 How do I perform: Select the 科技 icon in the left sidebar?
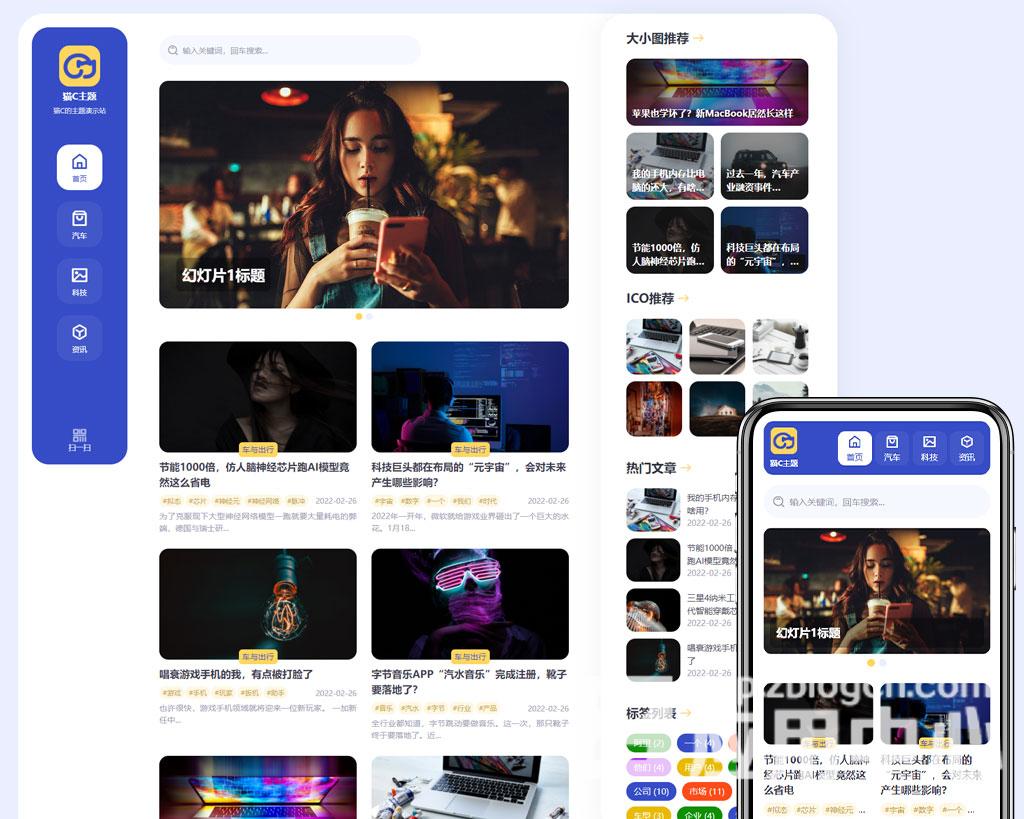tap(79, 280)
